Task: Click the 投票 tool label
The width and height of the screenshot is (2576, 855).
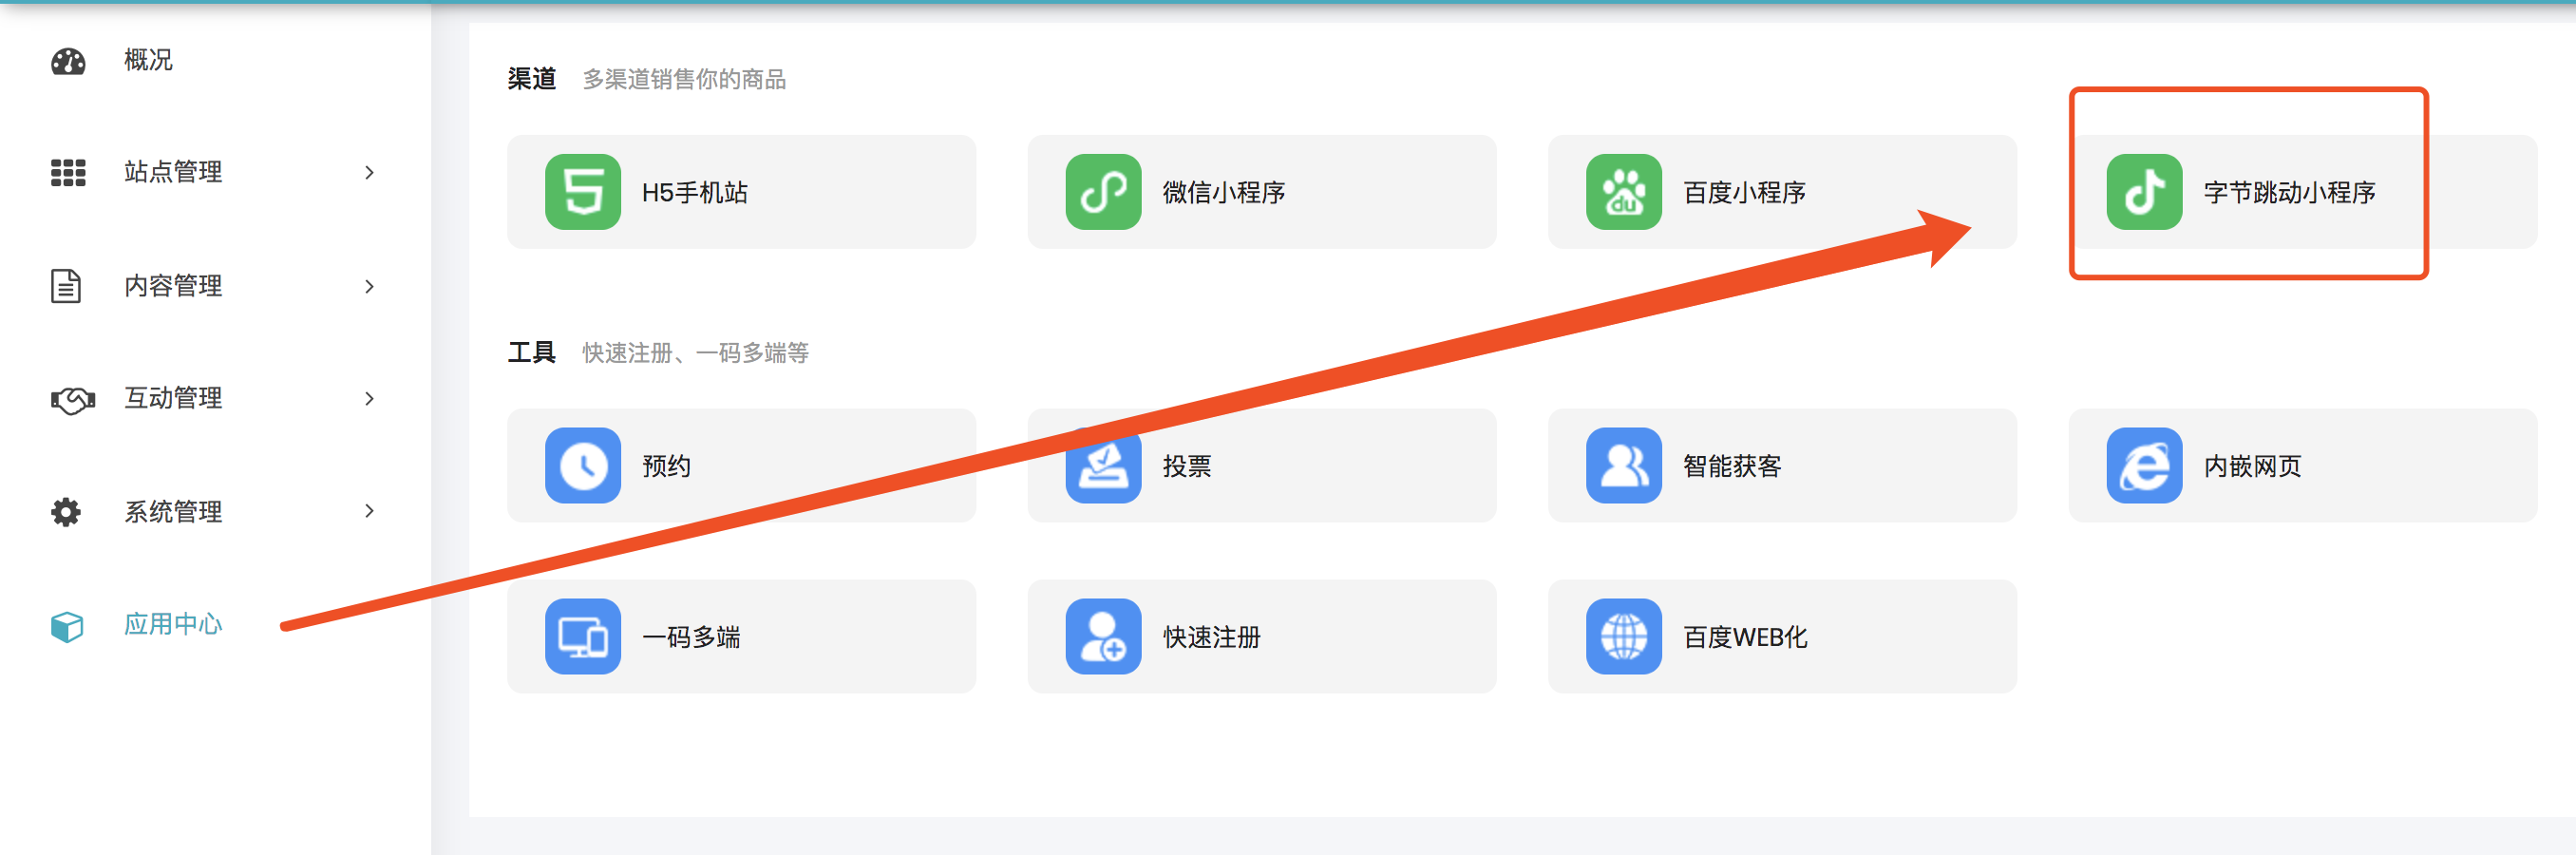Action: point(1187,466)
